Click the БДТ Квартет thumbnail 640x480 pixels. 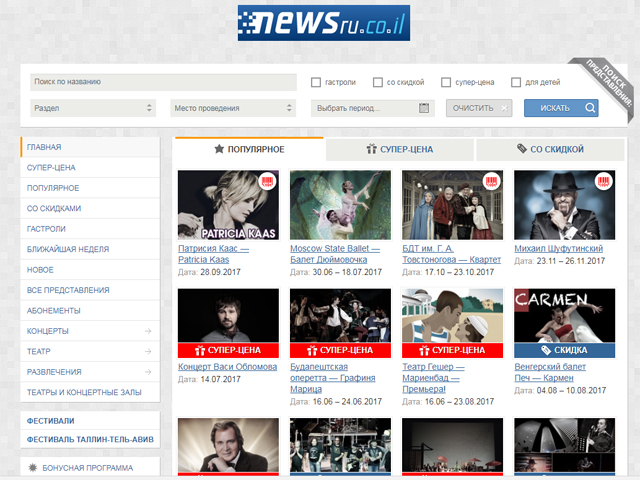pyautogui.click(x=452, y=205)
